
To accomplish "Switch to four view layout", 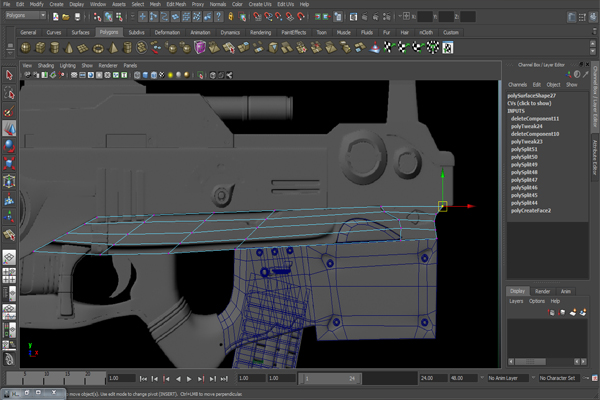I will click(x=9, y=275).
